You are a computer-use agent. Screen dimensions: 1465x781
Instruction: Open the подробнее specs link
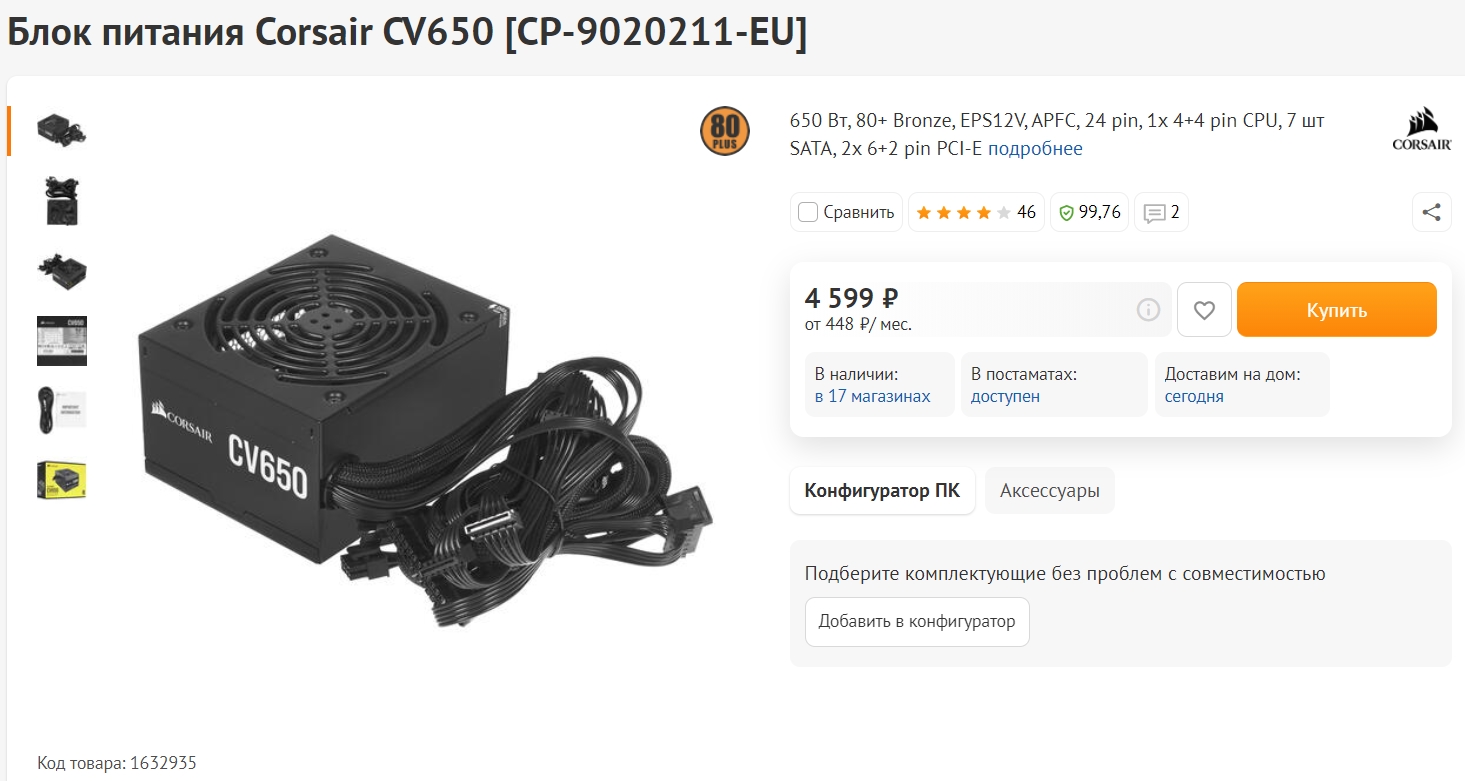(x=1035, y=149)
